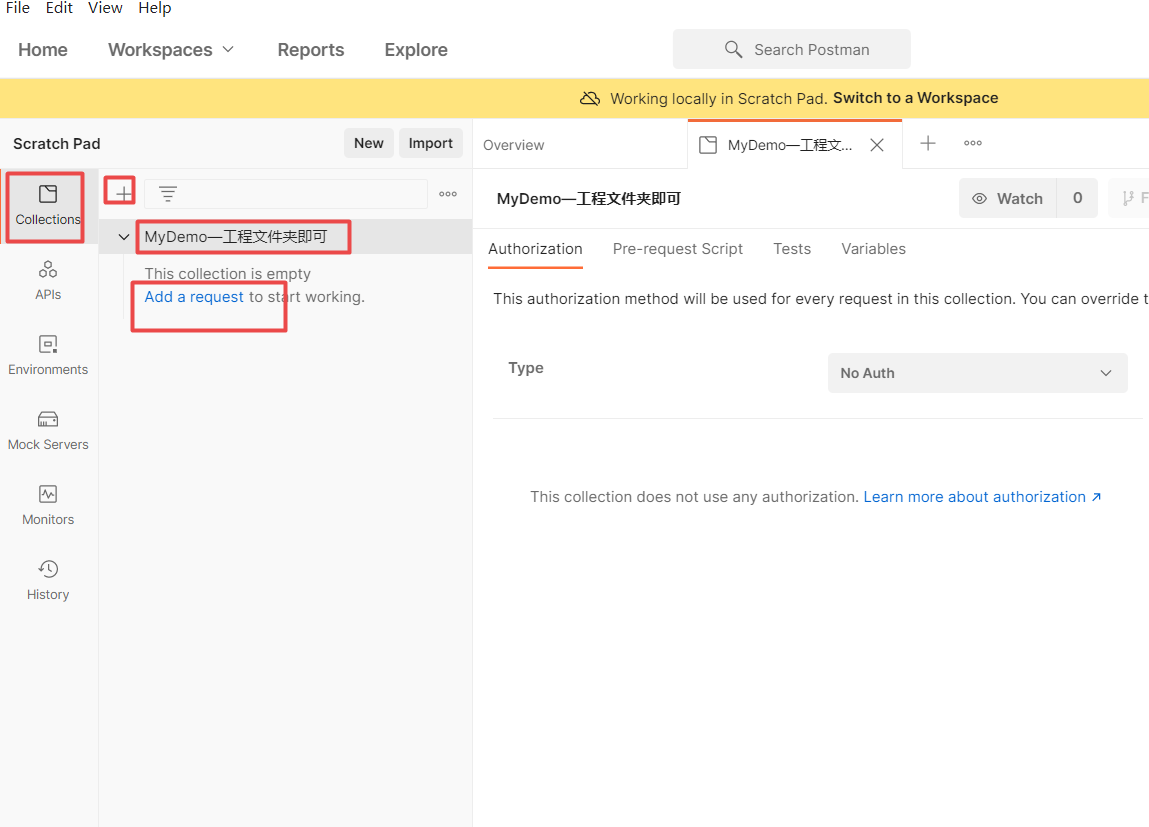Open the Monitors sidebar section
1149x827 pixels.
[48, 505]
